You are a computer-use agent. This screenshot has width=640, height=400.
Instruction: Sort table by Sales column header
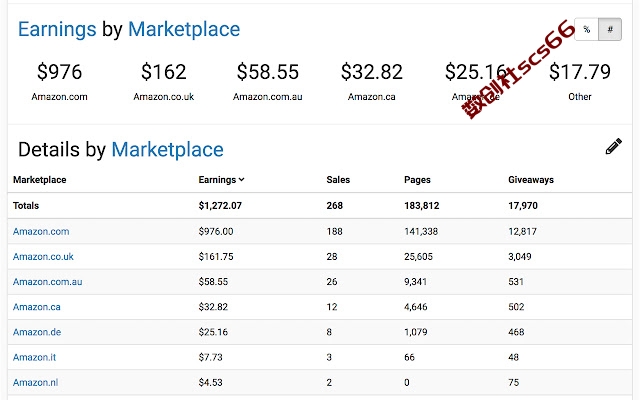tap(338, 180)
